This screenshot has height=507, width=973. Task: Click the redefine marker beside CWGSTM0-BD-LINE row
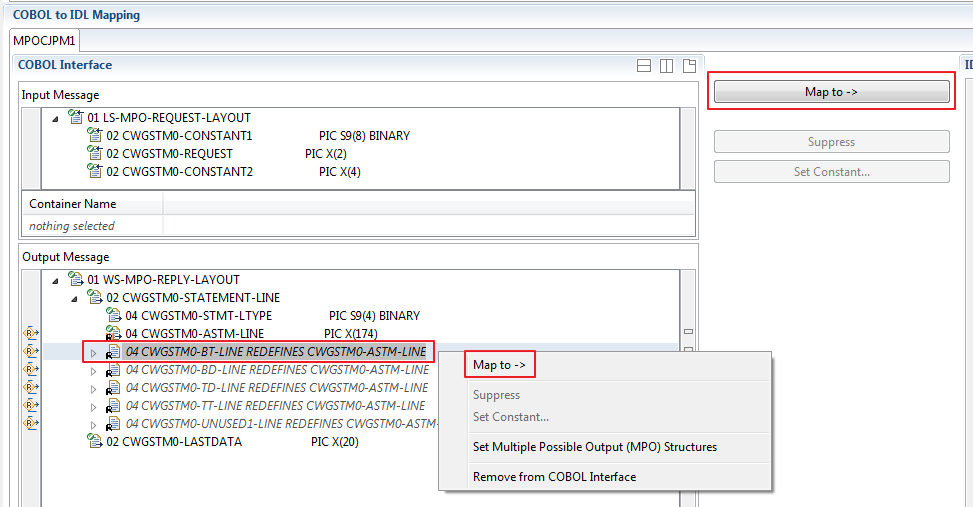(31, 369)
